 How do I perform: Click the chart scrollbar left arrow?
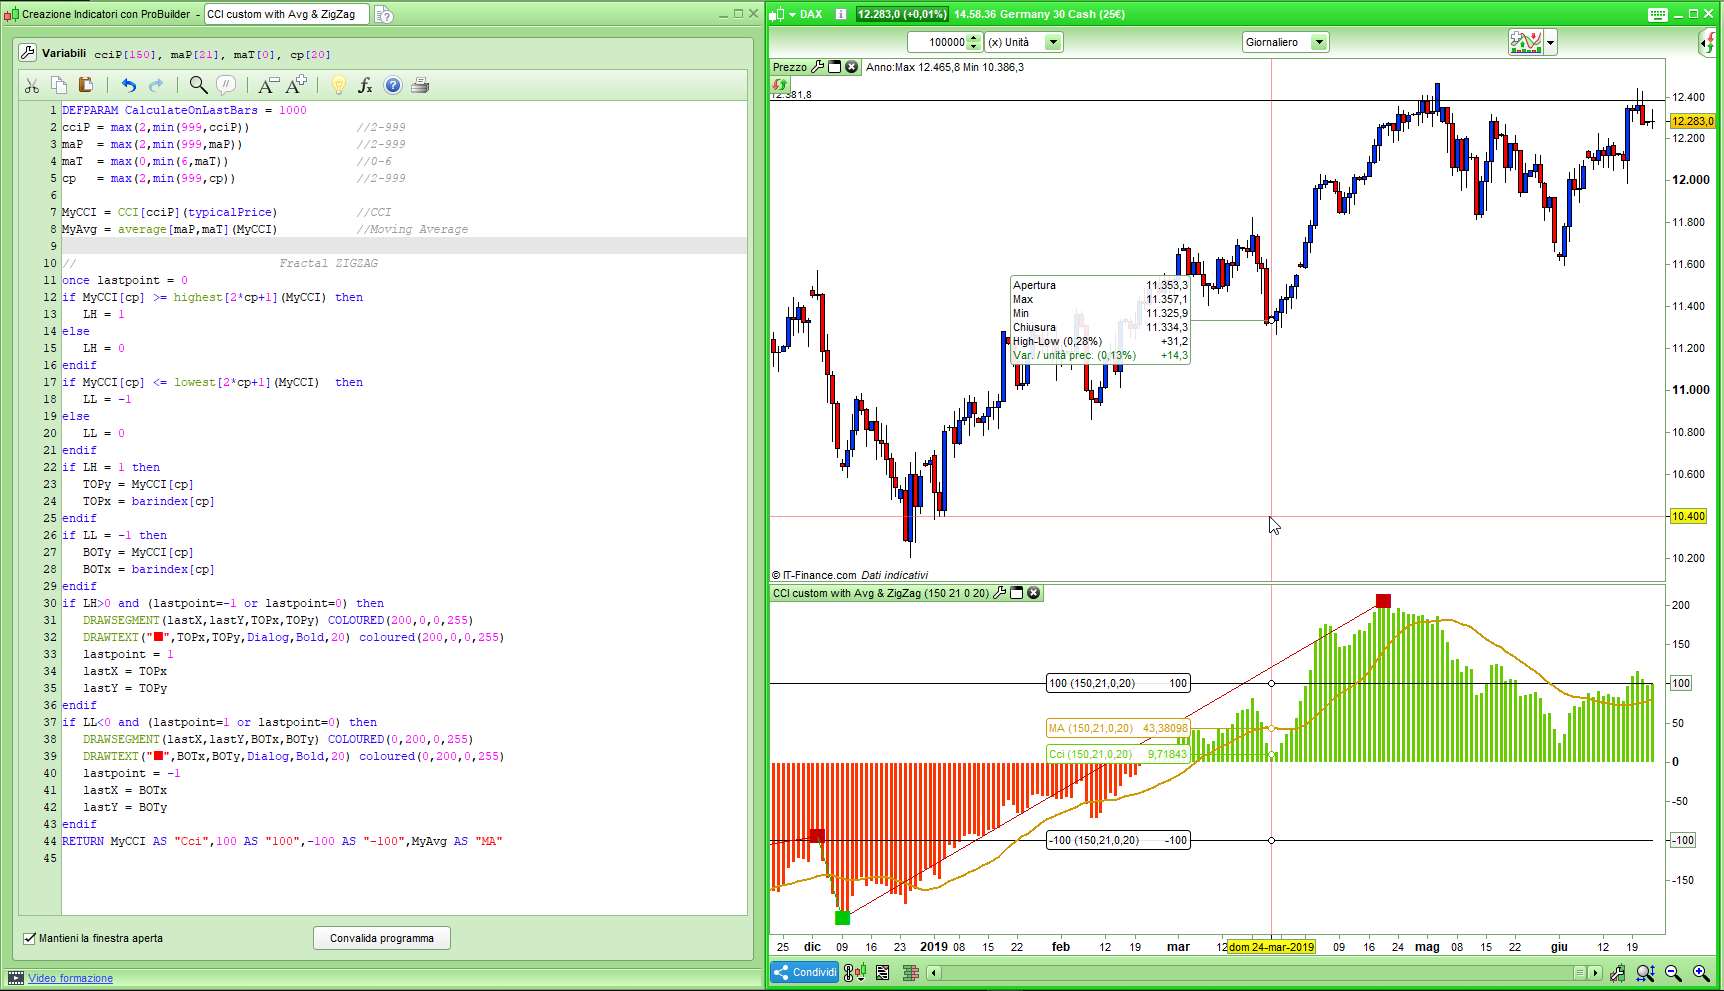tap(934, 972)
